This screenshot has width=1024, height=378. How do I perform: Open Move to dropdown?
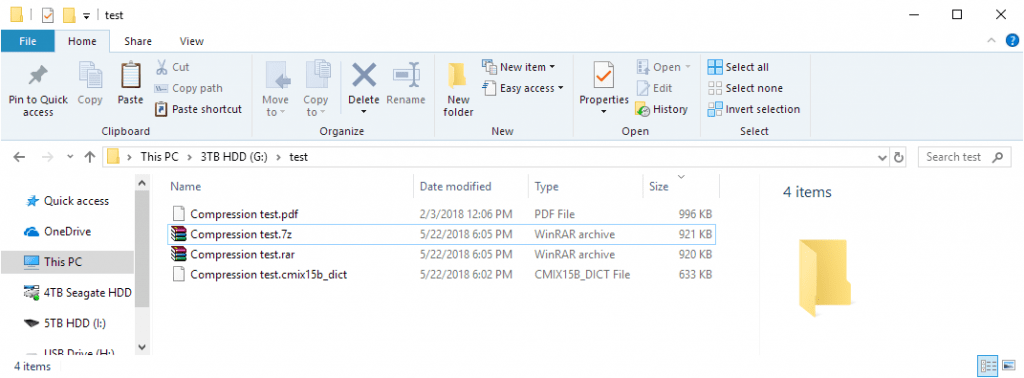pyautogui.click(x=276, y=89)
